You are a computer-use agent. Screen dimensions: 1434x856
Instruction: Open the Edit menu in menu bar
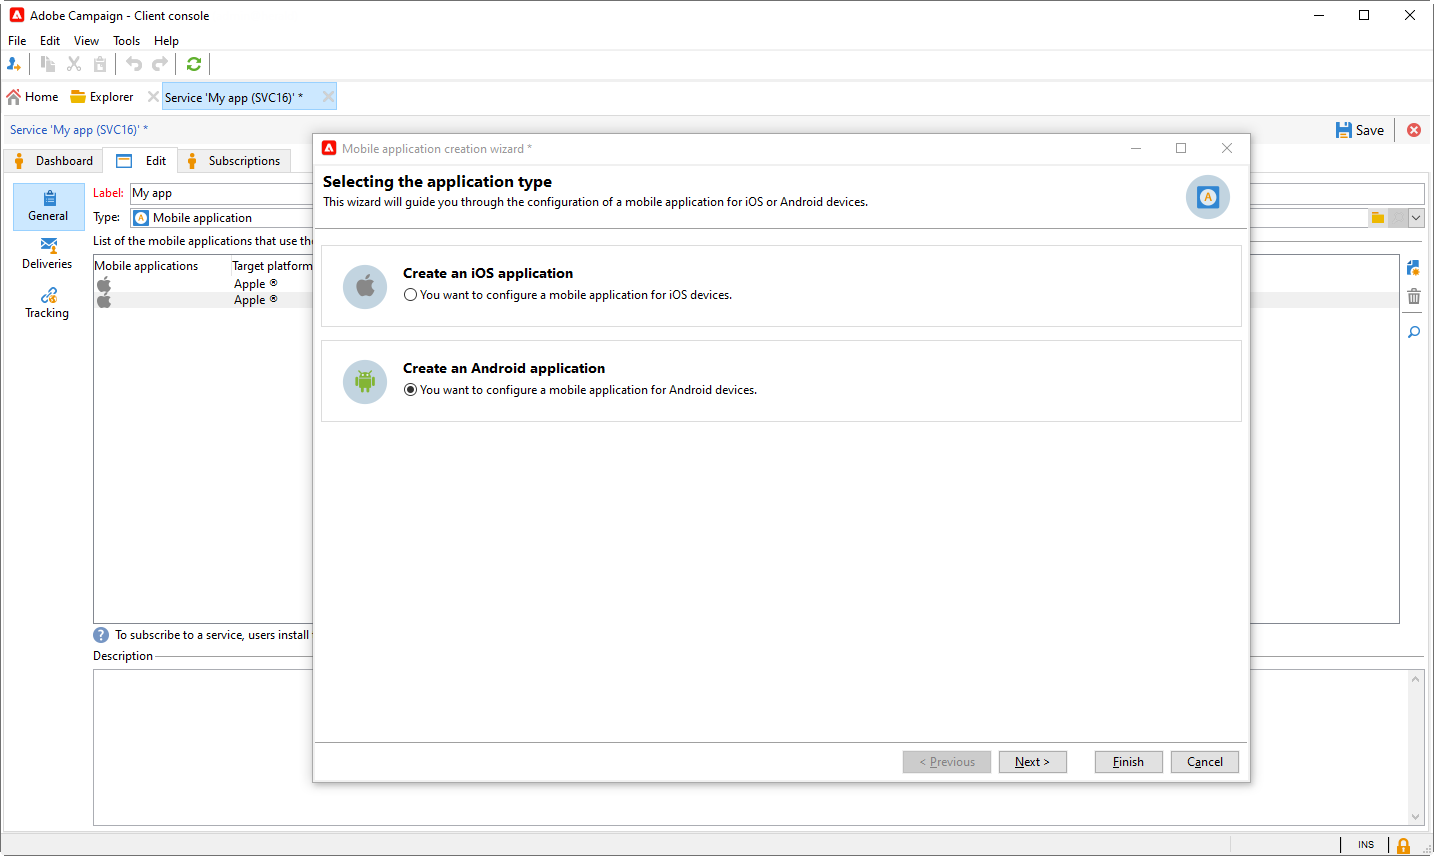[50, 41]
